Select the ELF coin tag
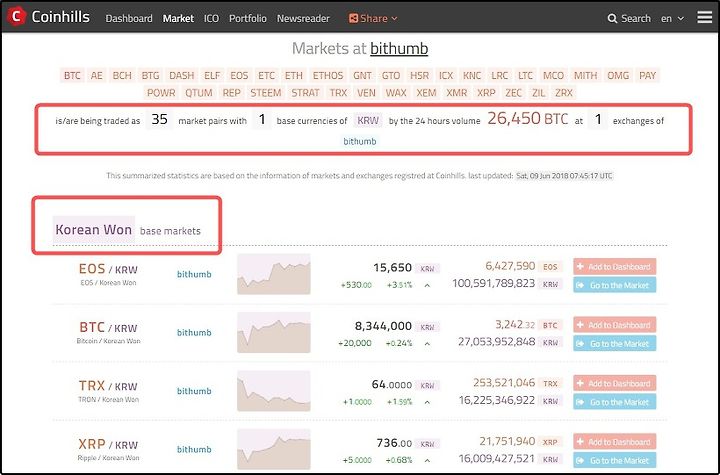Screen dimensions: 720x475 click(212, 75)
